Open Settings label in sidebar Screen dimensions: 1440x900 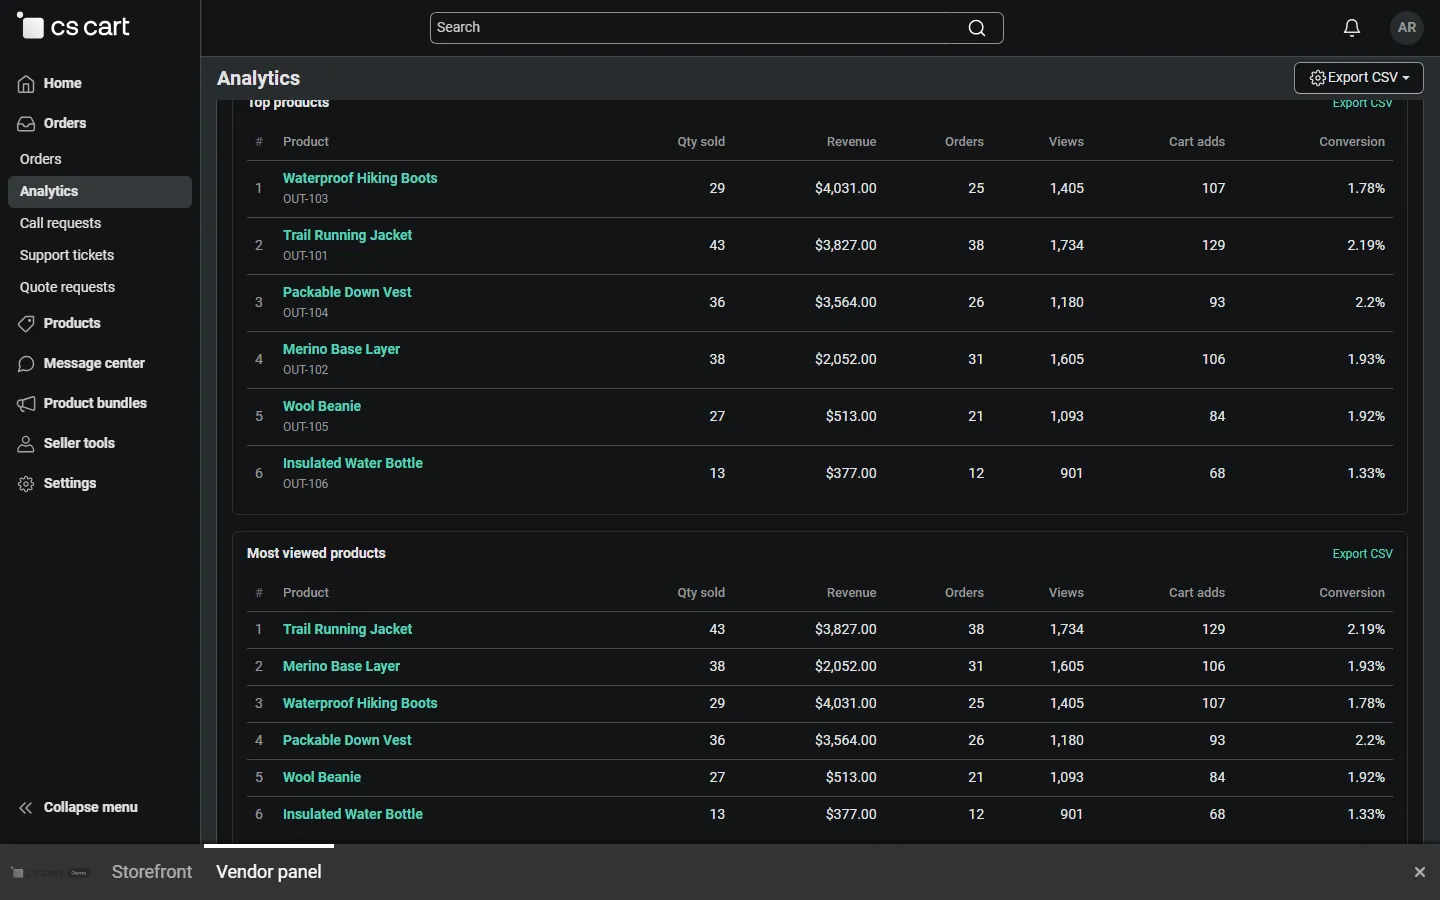[70, 484]
